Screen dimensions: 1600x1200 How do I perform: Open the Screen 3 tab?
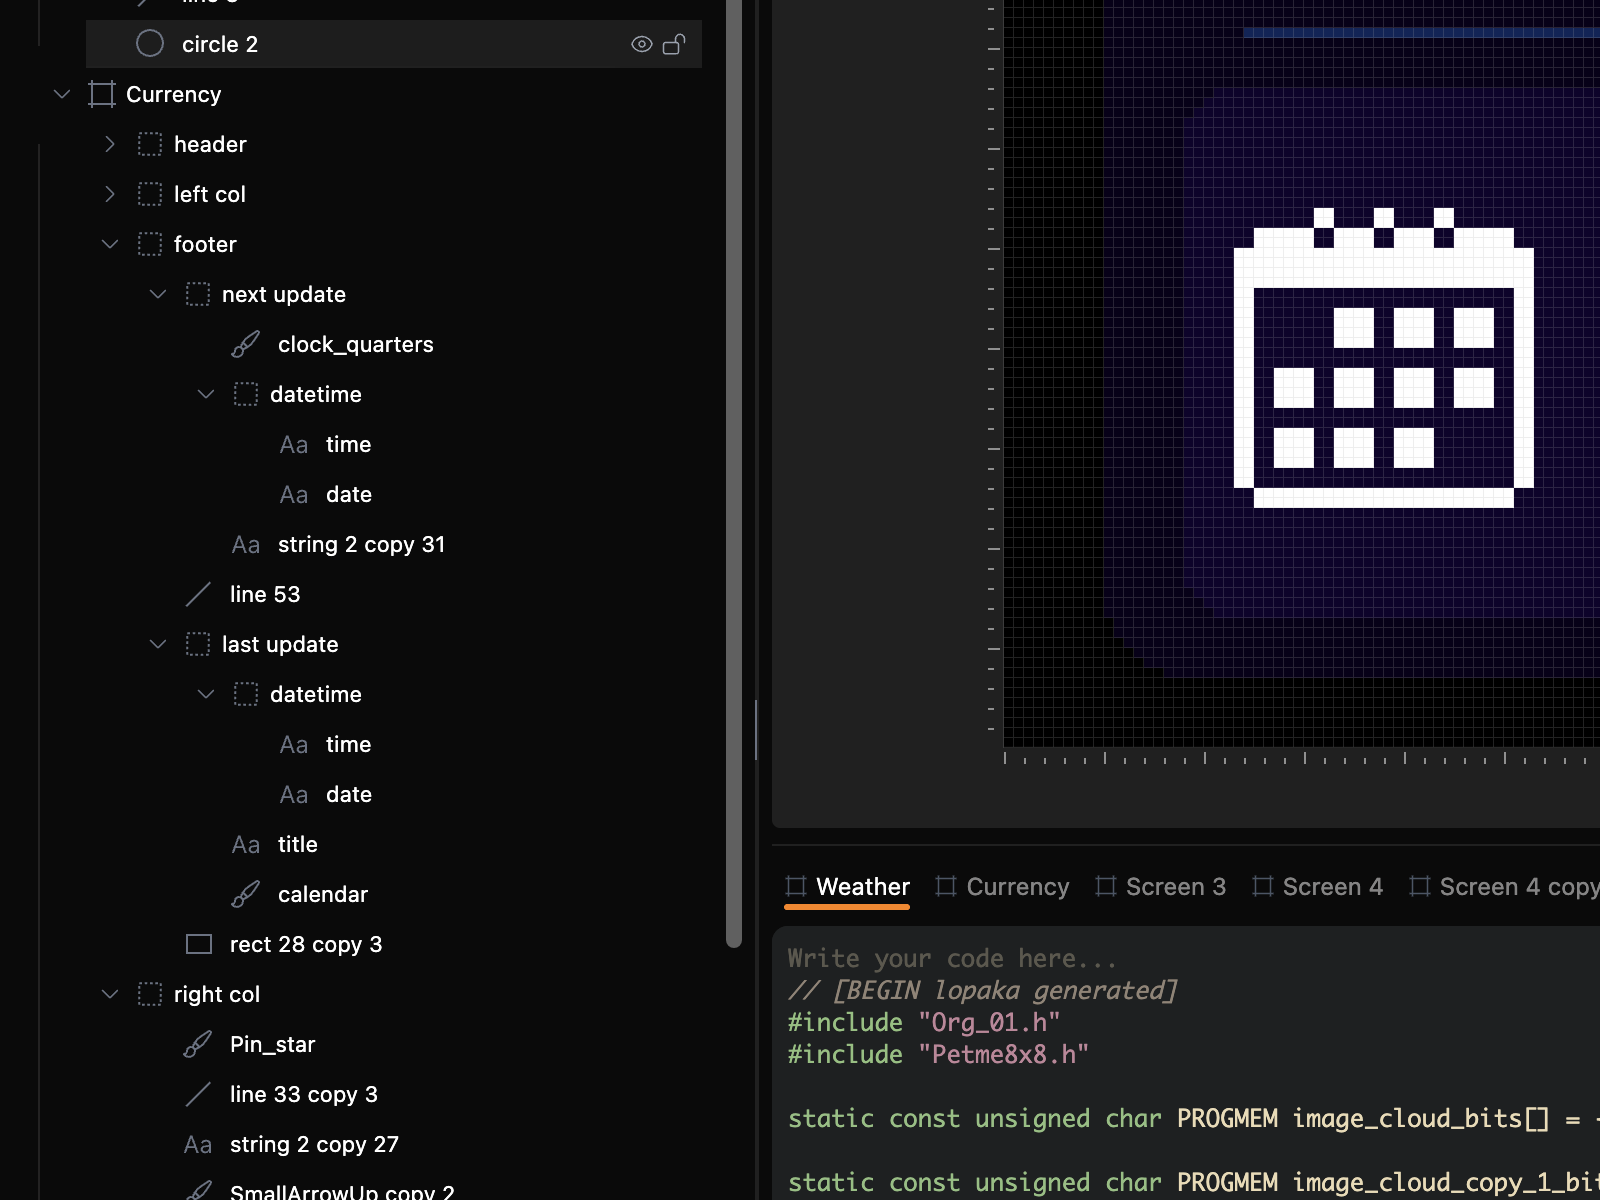tap(1160, 887)
